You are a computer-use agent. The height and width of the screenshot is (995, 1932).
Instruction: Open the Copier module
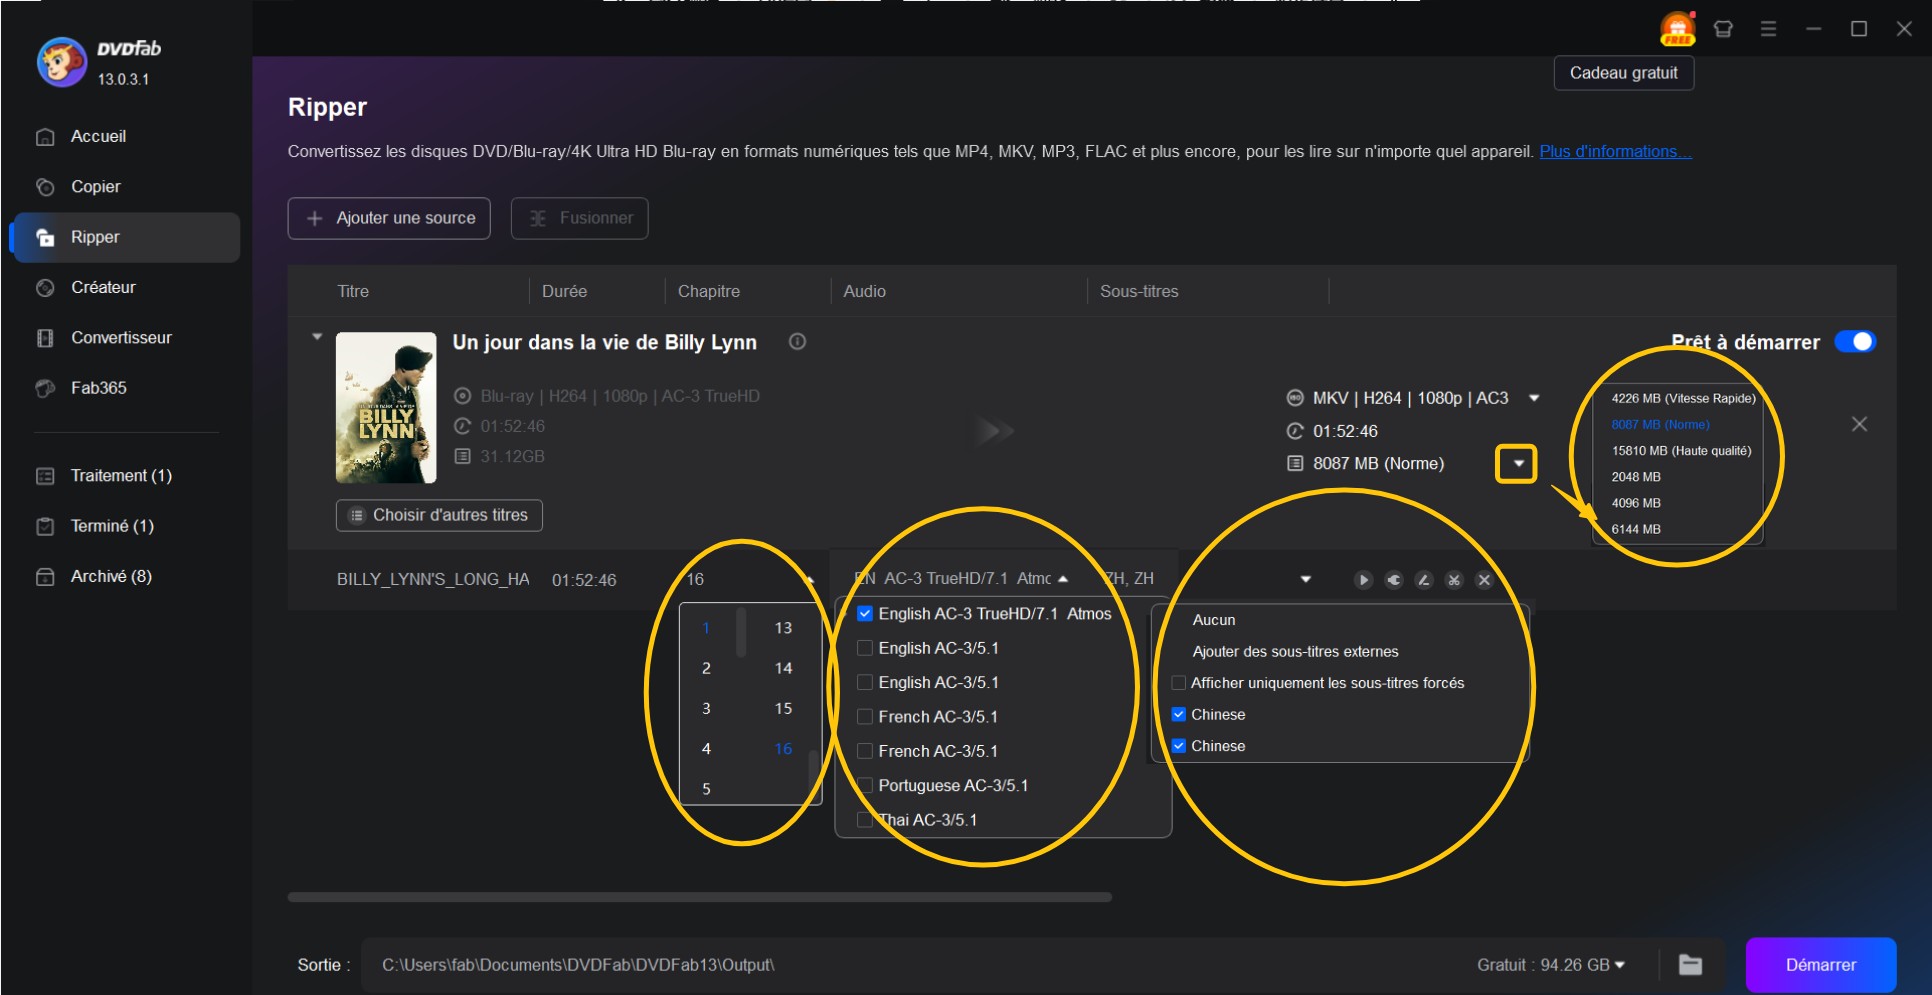(95, 186)
